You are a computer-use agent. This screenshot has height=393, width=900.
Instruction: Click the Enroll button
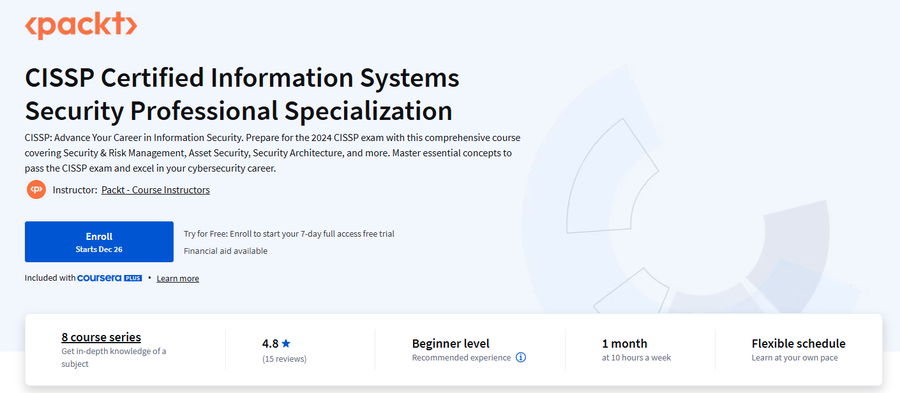pos(99,242)
